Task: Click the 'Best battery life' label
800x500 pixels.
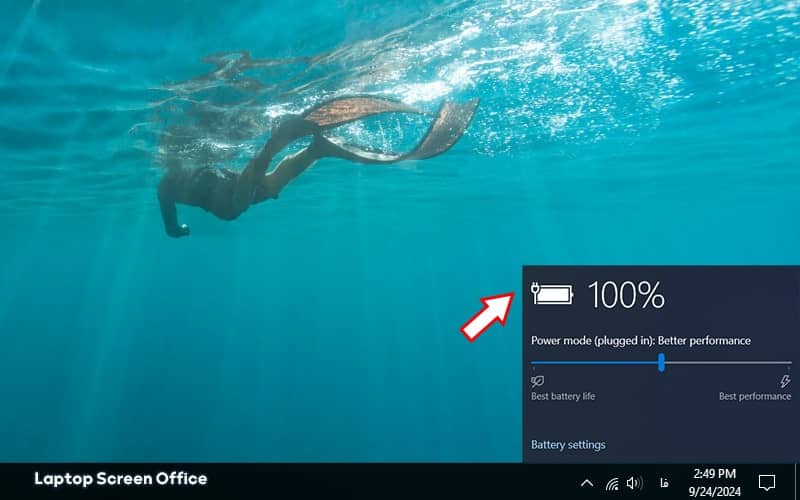Action: tap(563, 396)
